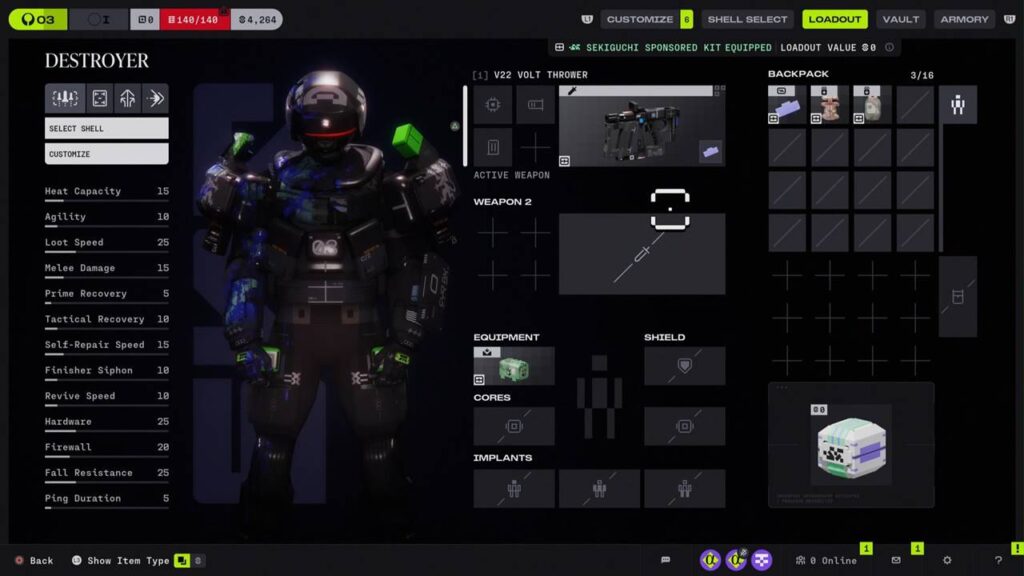Select the first shell ability icon under Destroyer

pos(63,98)
